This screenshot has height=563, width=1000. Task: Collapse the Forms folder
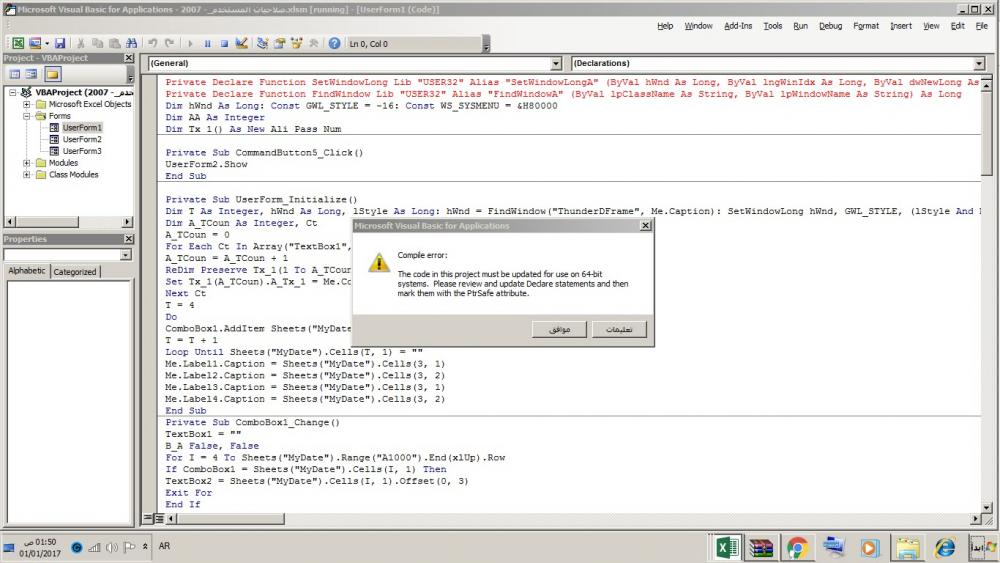(x=26, y=116)
